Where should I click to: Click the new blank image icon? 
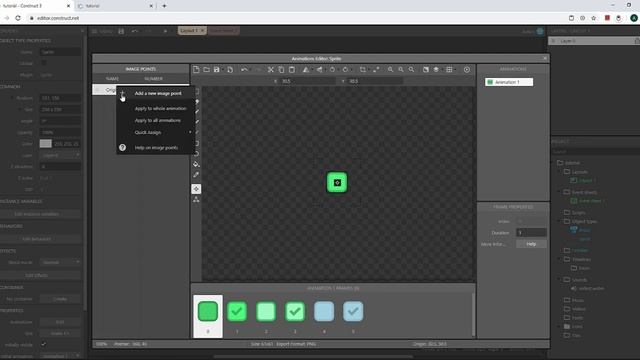point(196,70)
